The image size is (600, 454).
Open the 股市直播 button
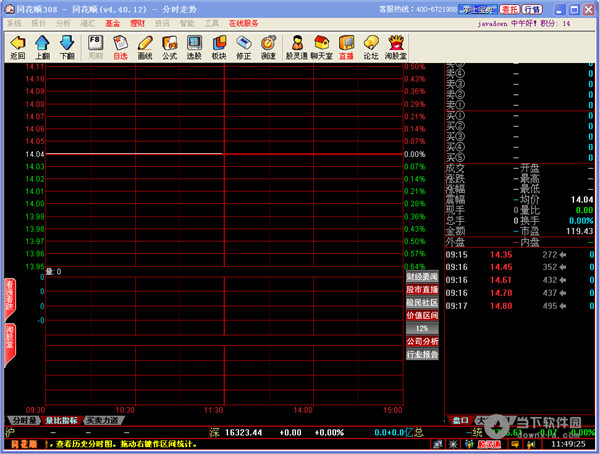422,290
